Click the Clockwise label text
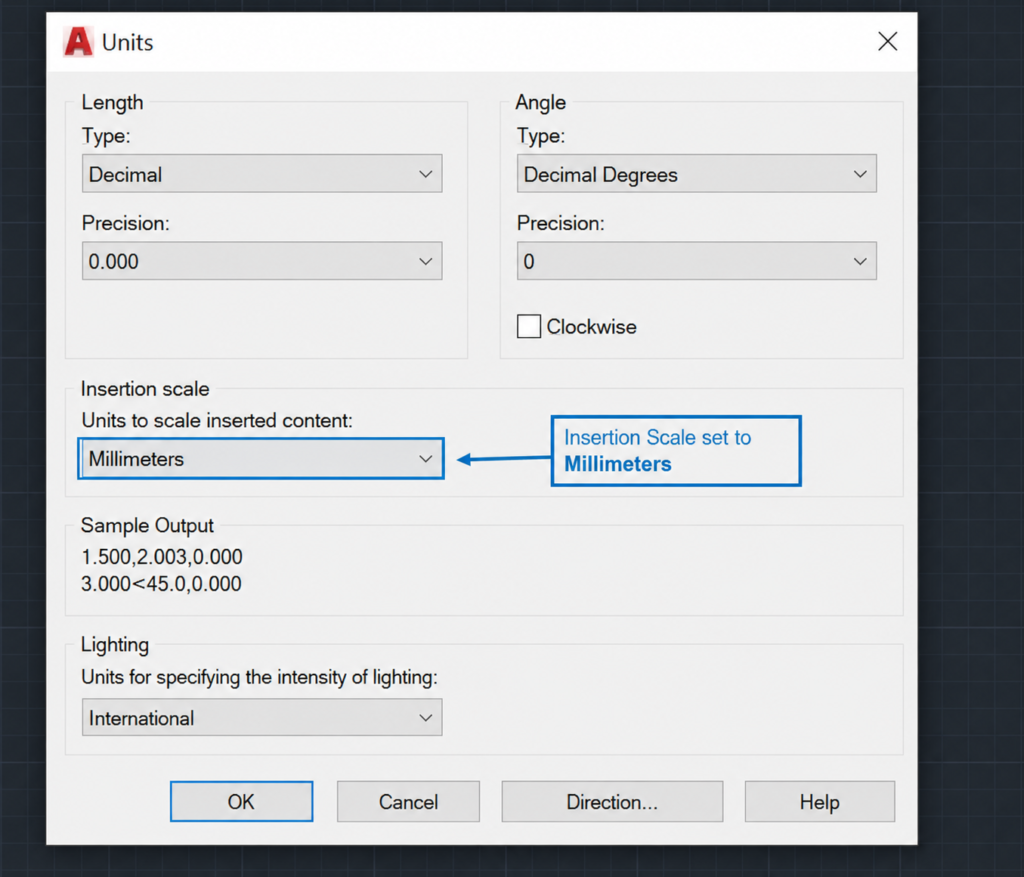This screenshot has height=877, width=1024. coord(591,327)
